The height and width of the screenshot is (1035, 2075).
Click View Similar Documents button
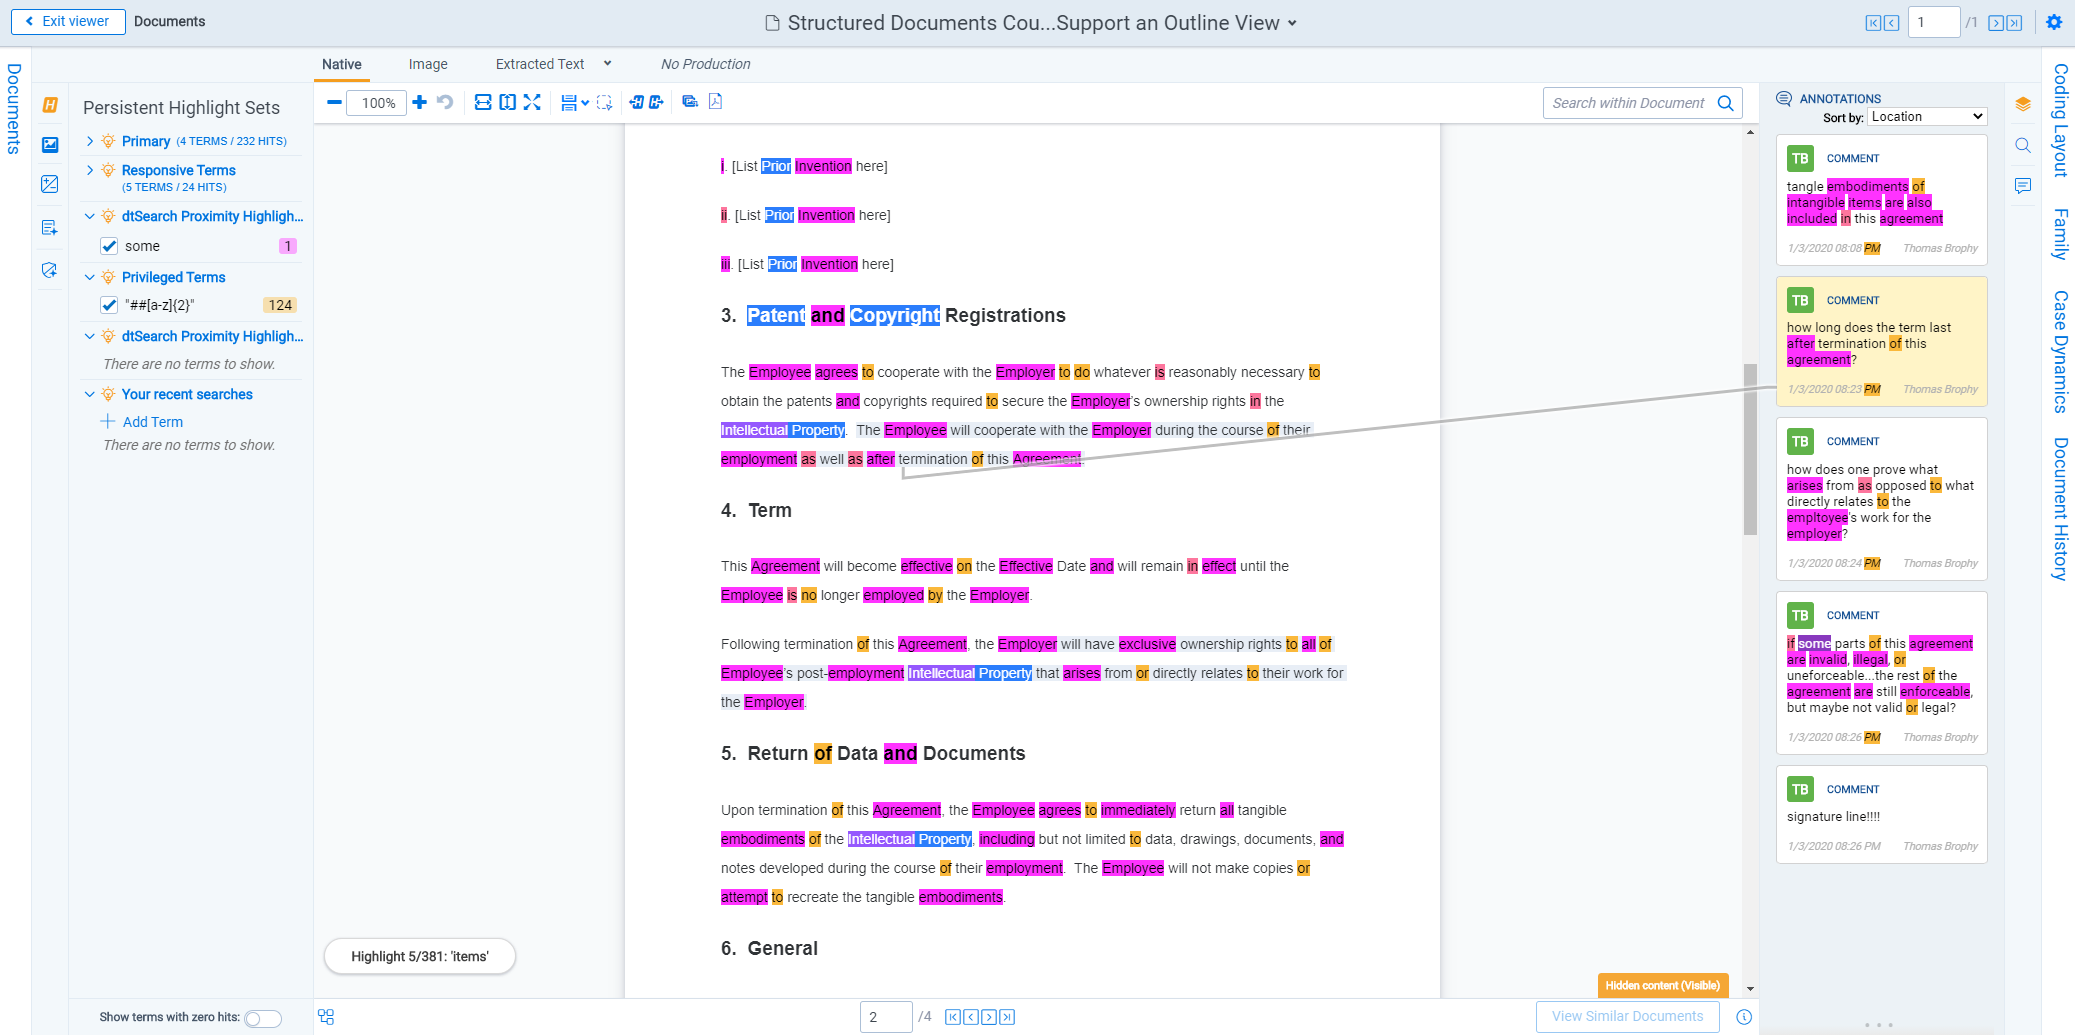[1627, 1016]
